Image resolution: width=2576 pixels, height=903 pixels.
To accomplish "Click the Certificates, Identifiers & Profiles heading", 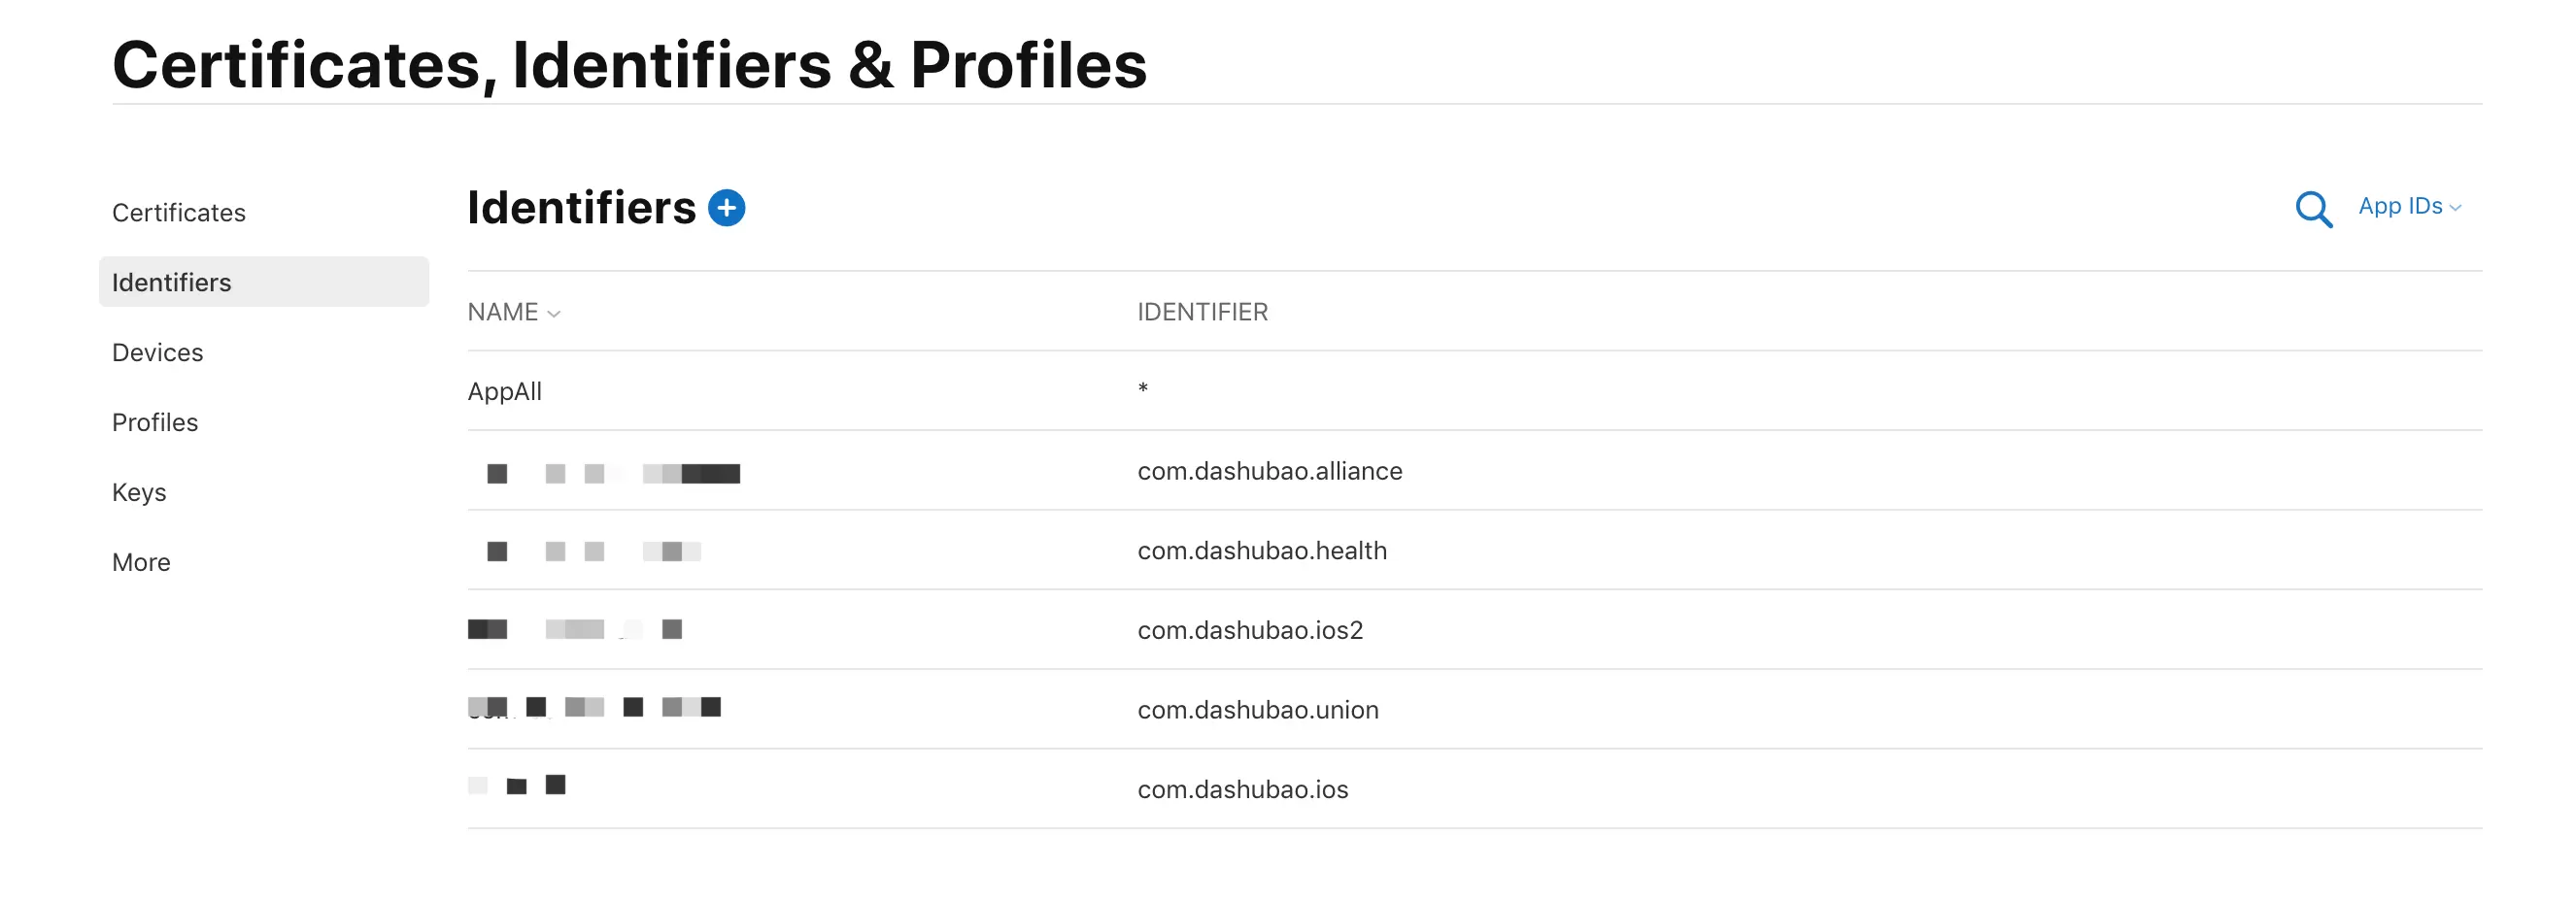I will 629,65.
